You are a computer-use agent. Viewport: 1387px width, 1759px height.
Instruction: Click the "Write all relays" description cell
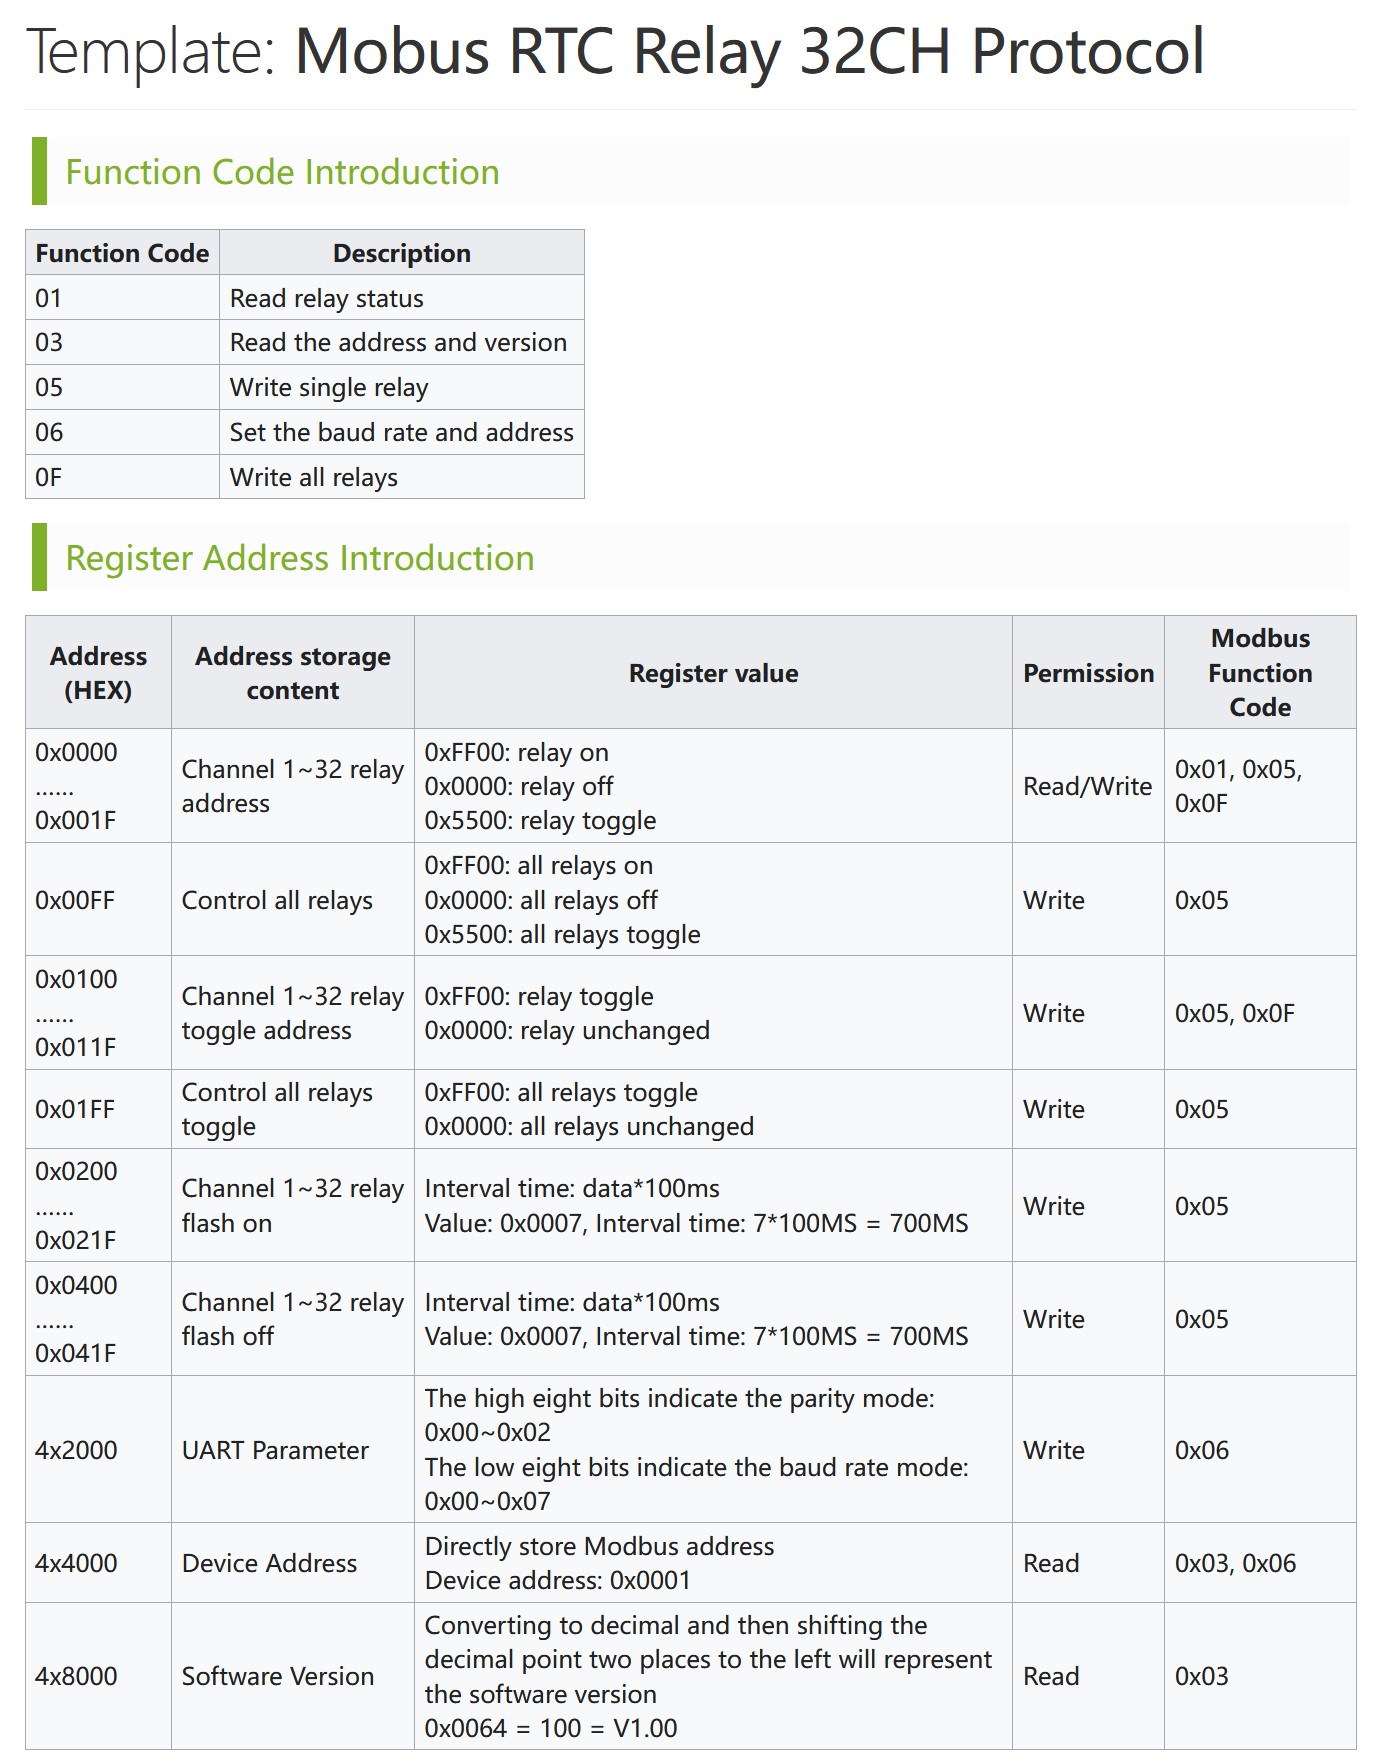click(x=313, y=477)
